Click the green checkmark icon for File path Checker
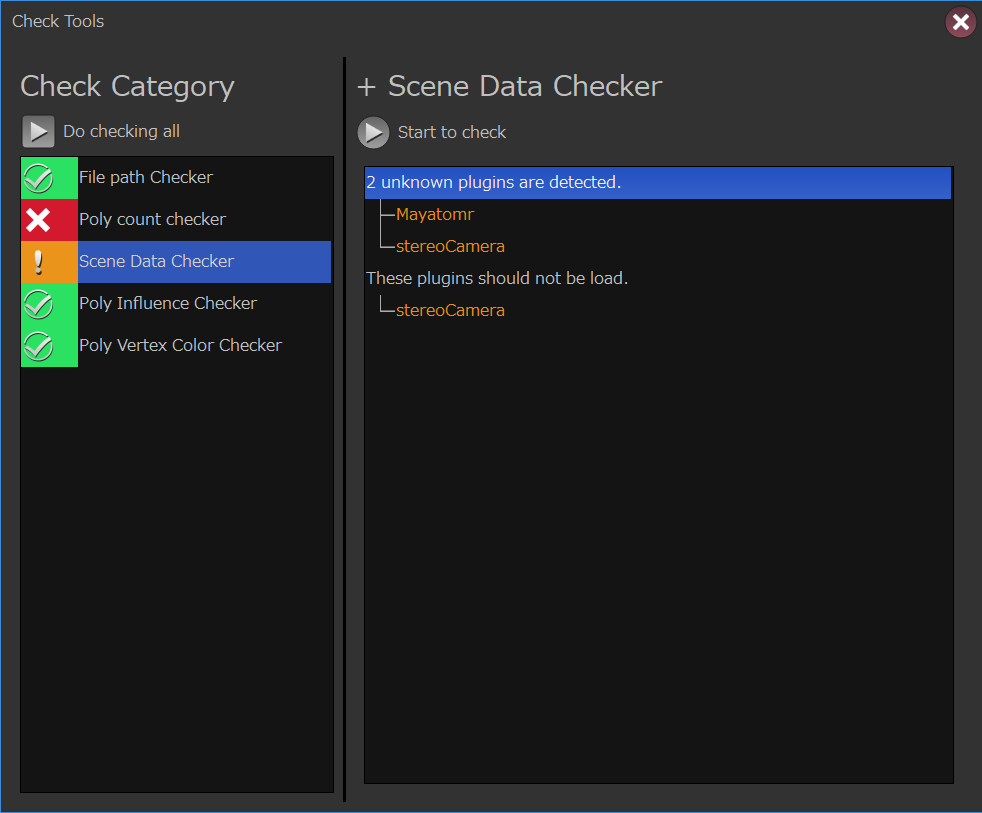982x813 pixels. coord(39,178)
